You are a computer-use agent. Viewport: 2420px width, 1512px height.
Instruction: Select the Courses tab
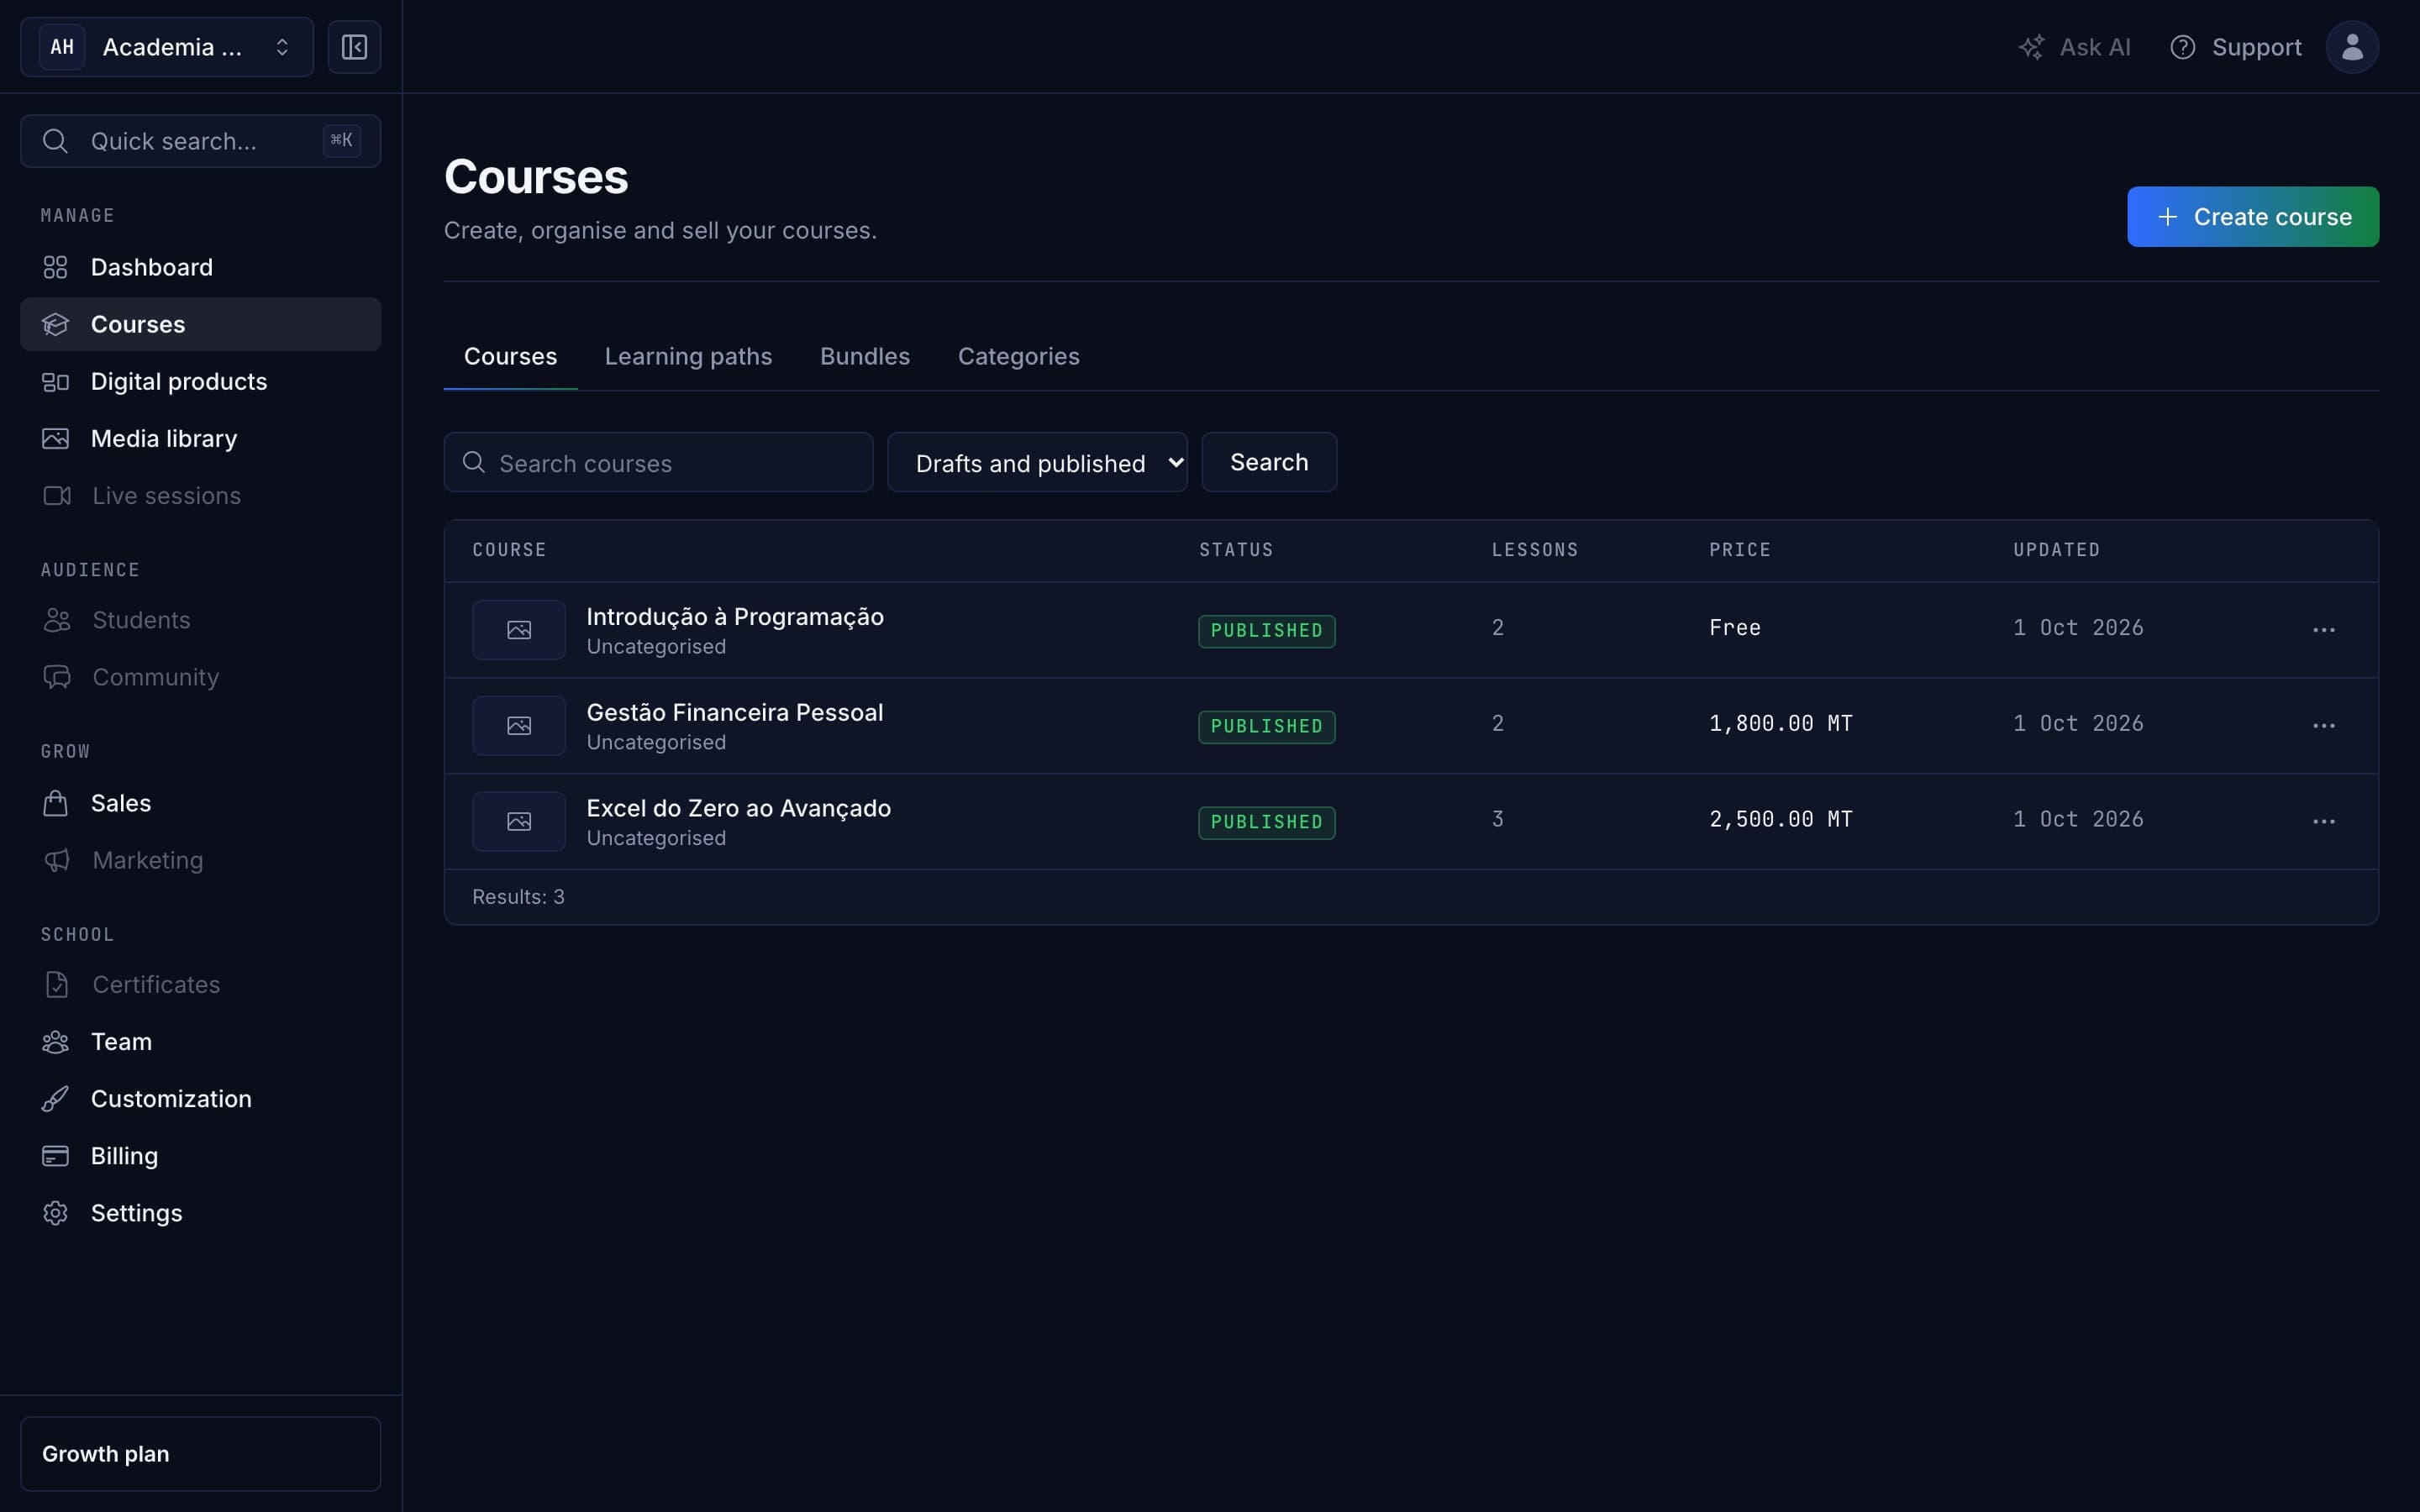click(x=510, y=357)
